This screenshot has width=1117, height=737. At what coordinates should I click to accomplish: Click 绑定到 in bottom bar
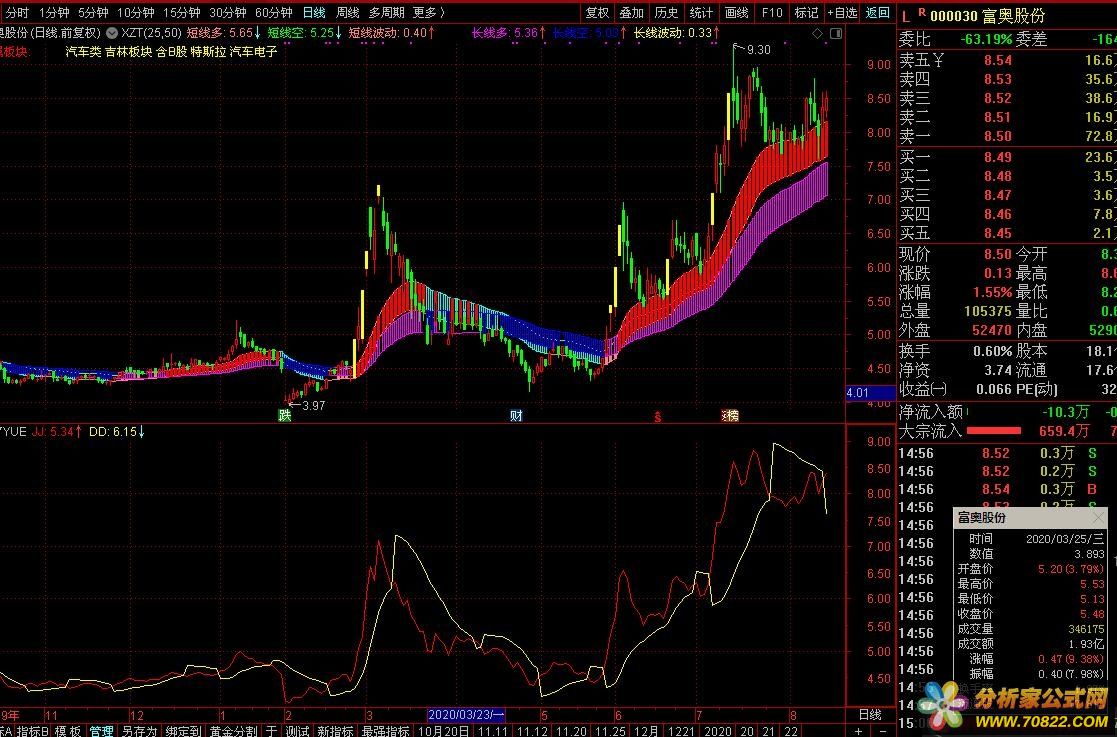click(183, 731)
